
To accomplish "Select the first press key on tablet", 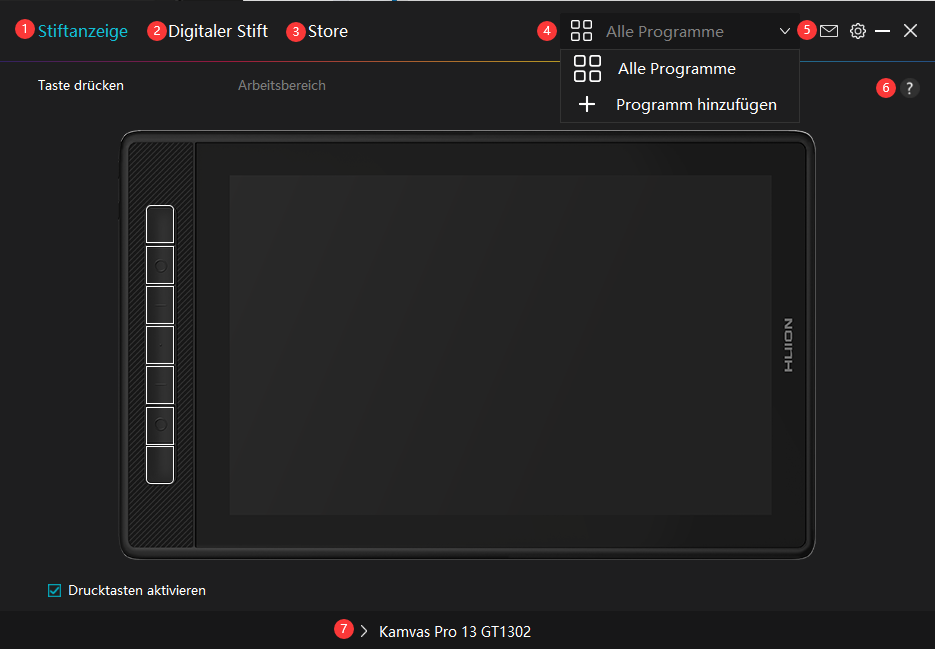I will pyautogui.click(x=160, y=224).
